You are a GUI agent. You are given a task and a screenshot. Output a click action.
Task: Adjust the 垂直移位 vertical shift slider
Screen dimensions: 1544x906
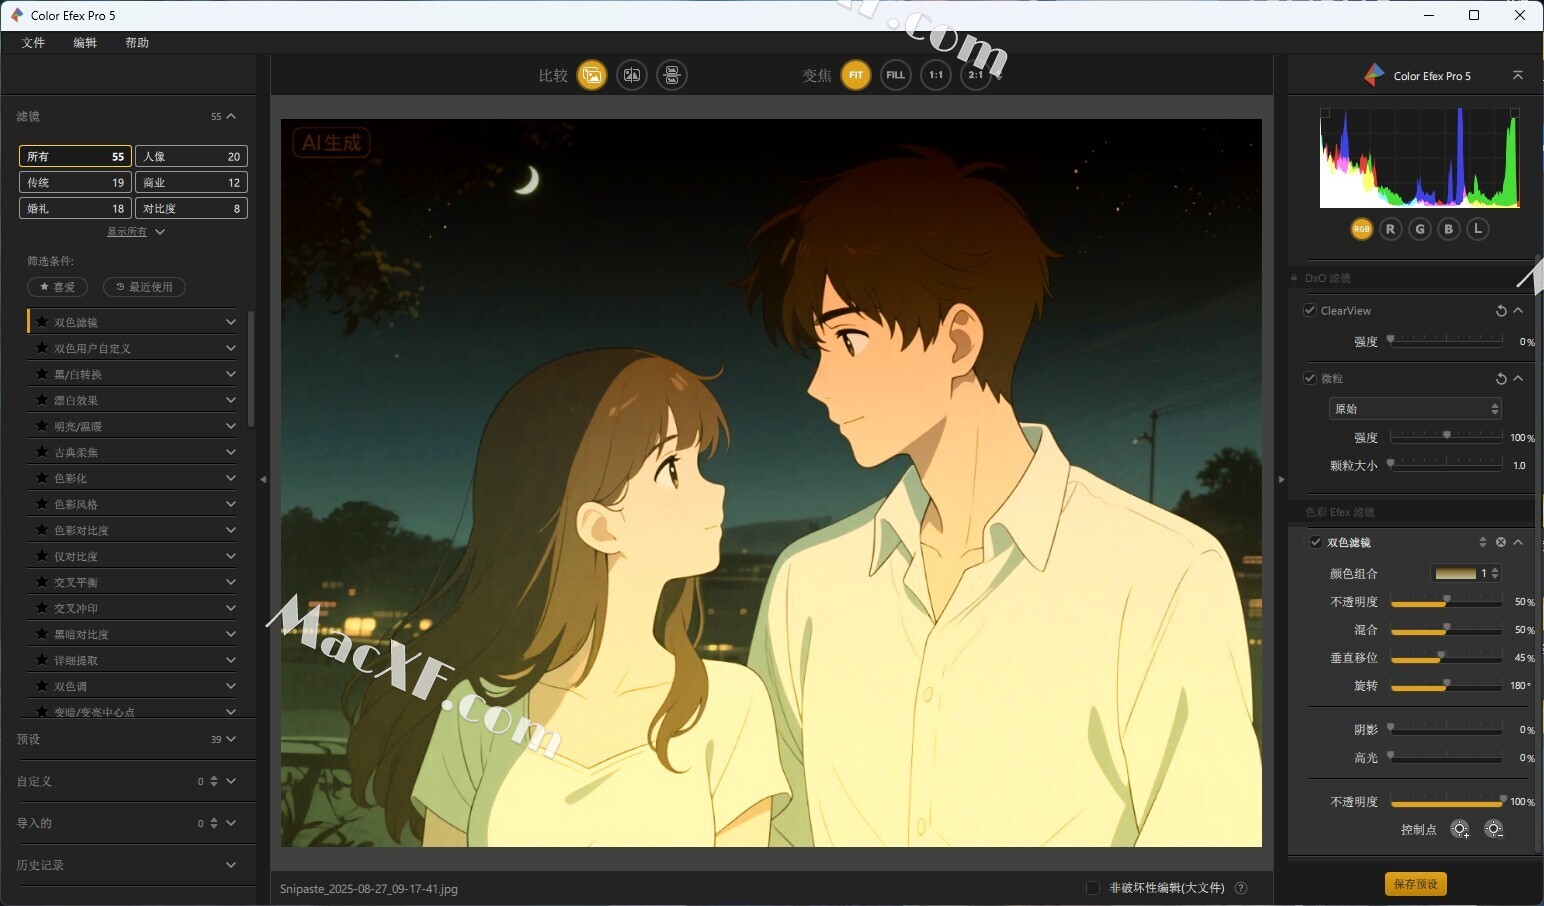1446,657
